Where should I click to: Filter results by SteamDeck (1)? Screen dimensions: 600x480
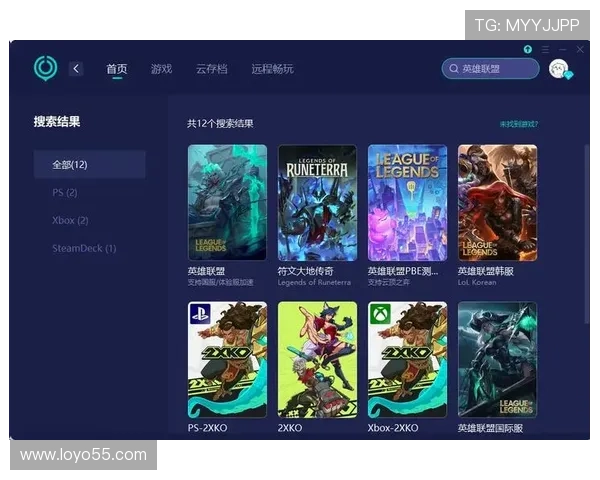pos(84,248)
